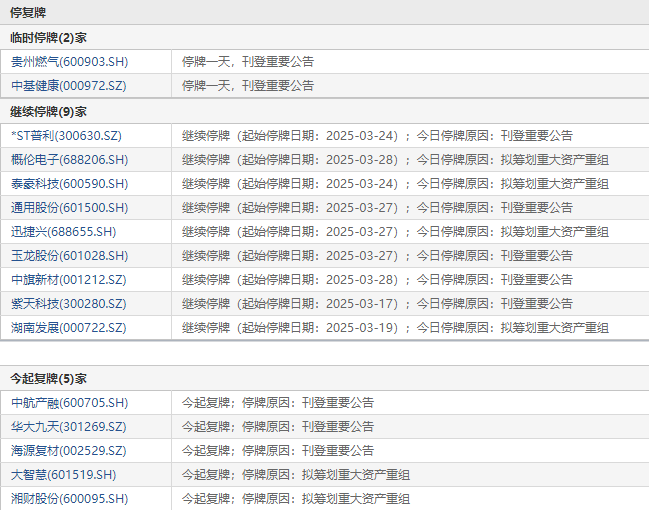649x510 pixels.
Task: Click the 停复牌 section title
Action: tap(28, 12)
